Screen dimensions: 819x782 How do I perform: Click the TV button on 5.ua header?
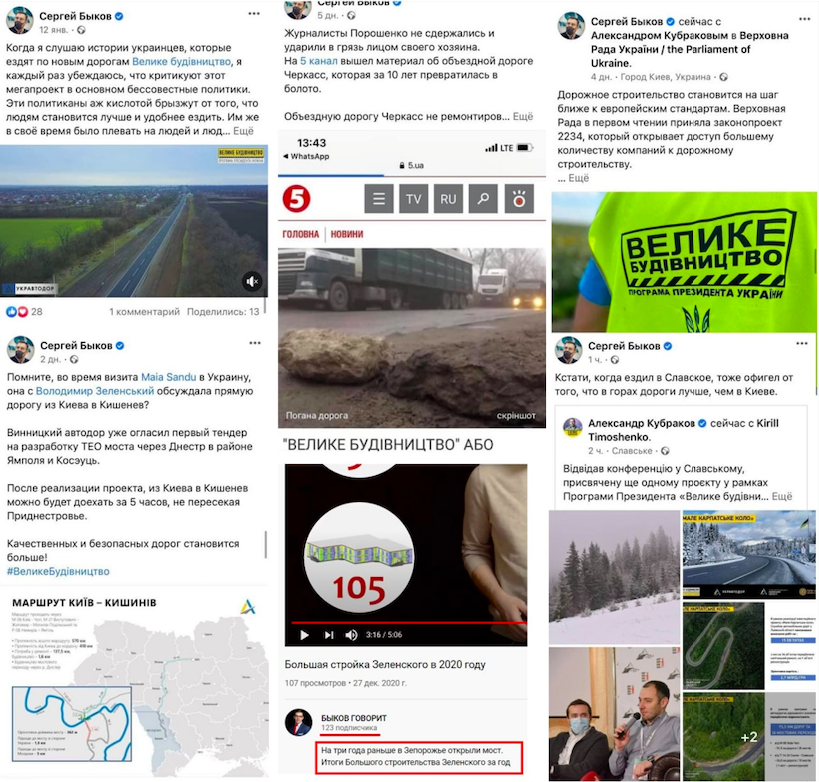point(414,199)
